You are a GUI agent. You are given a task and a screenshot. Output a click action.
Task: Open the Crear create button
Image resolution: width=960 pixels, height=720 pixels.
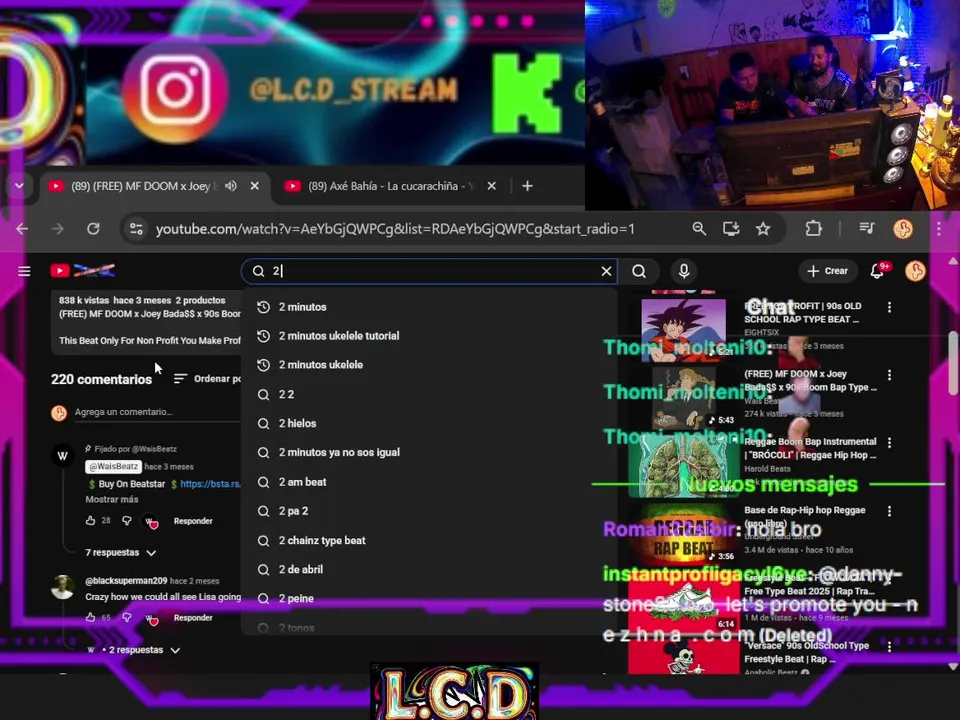pos(827,271)
